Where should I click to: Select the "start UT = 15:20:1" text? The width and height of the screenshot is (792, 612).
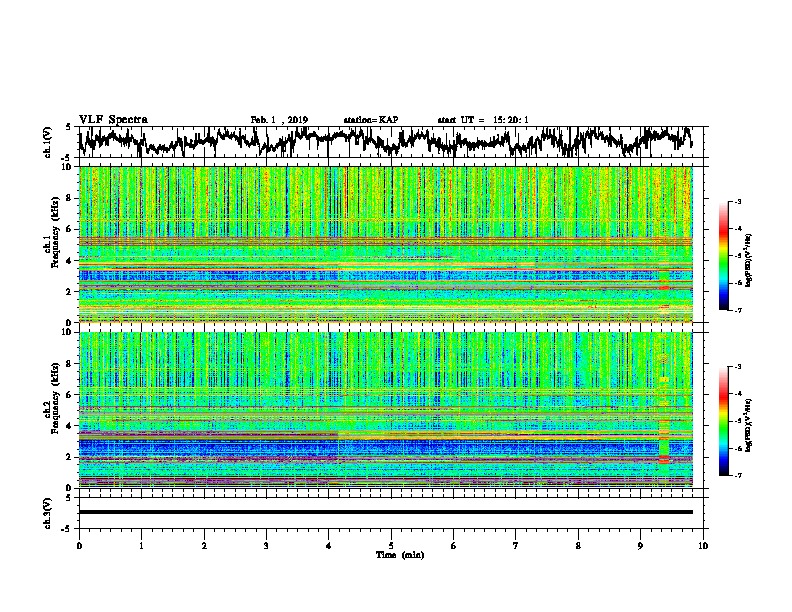pyautogui.click(x=483, y=120)
